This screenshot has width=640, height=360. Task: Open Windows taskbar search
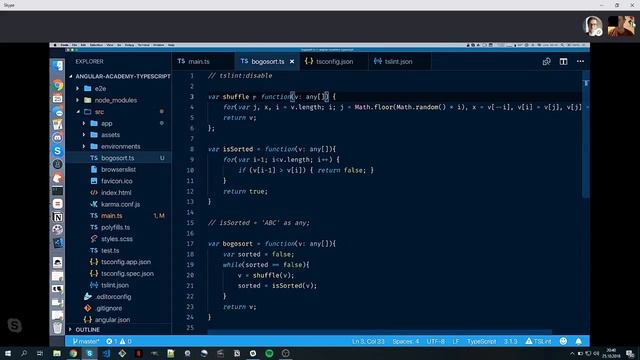(24, 353)
